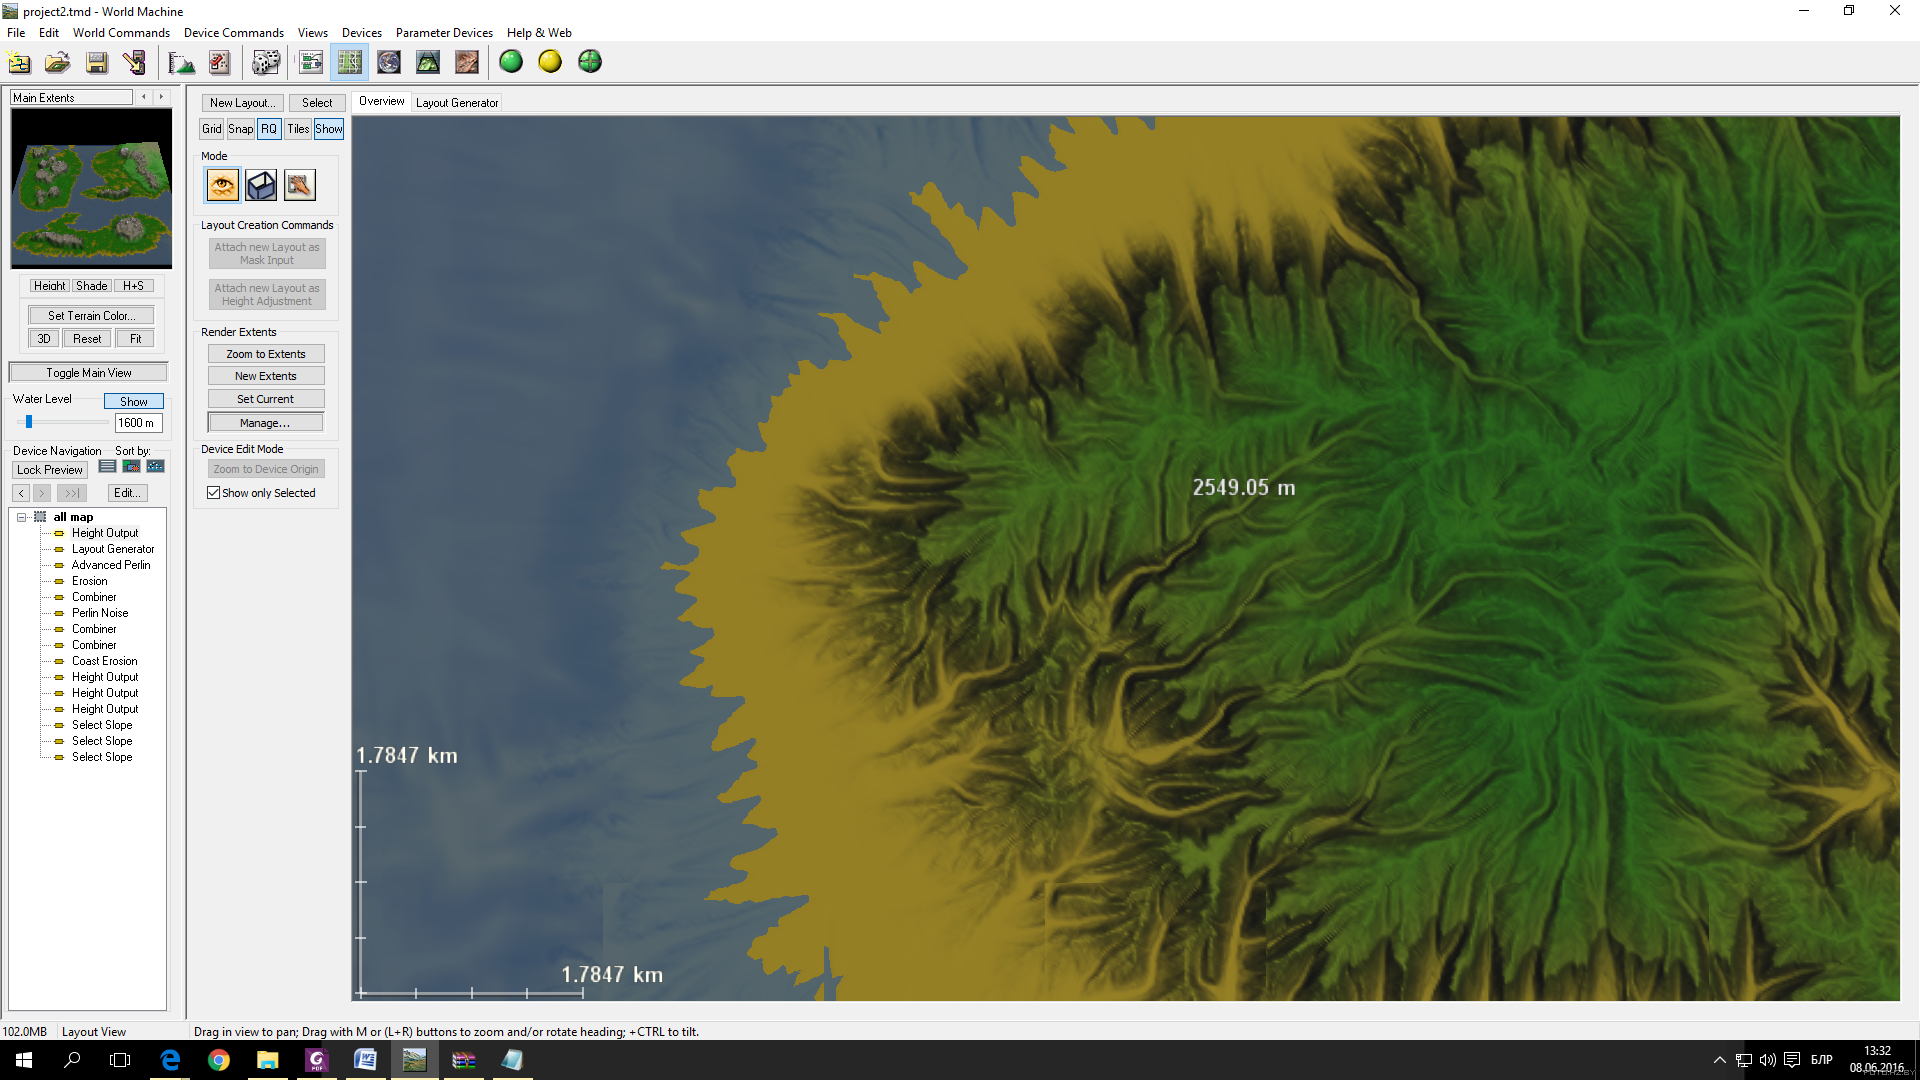This screenshot has width=1920, height=1080.
Task: Toggle the Grid display button
Action: pos(212,129)
